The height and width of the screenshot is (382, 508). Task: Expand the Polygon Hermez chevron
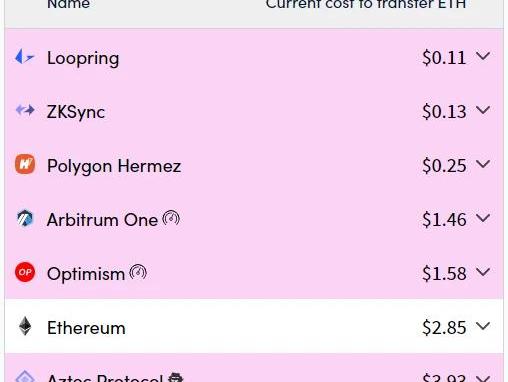pyautogui.click(x=483, y=164)
